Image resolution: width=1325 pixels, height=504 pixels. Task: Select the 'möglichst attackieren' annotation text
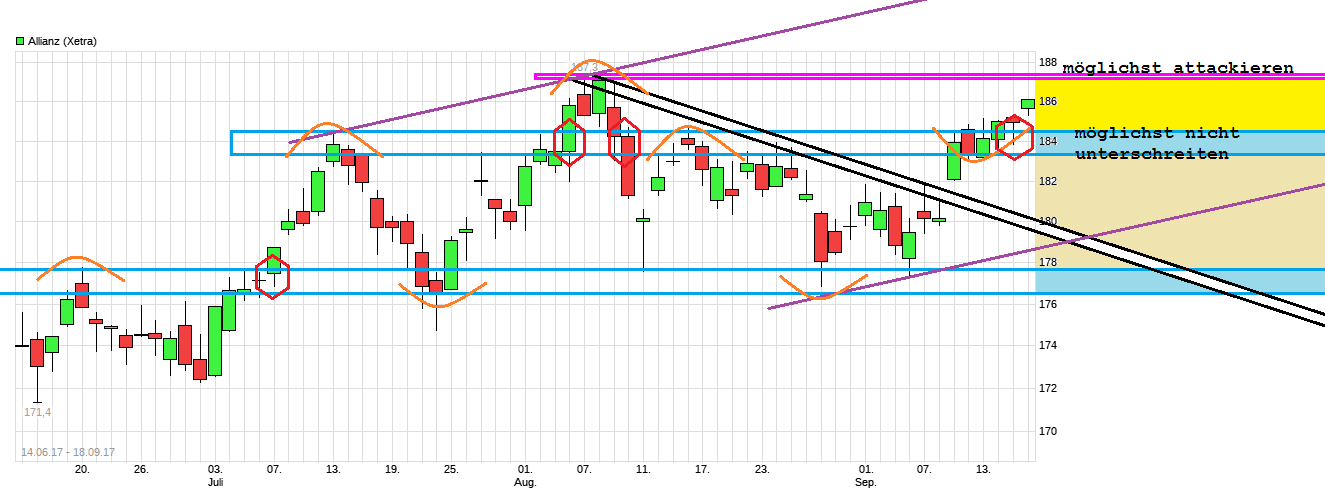(x=1177, y=68)
